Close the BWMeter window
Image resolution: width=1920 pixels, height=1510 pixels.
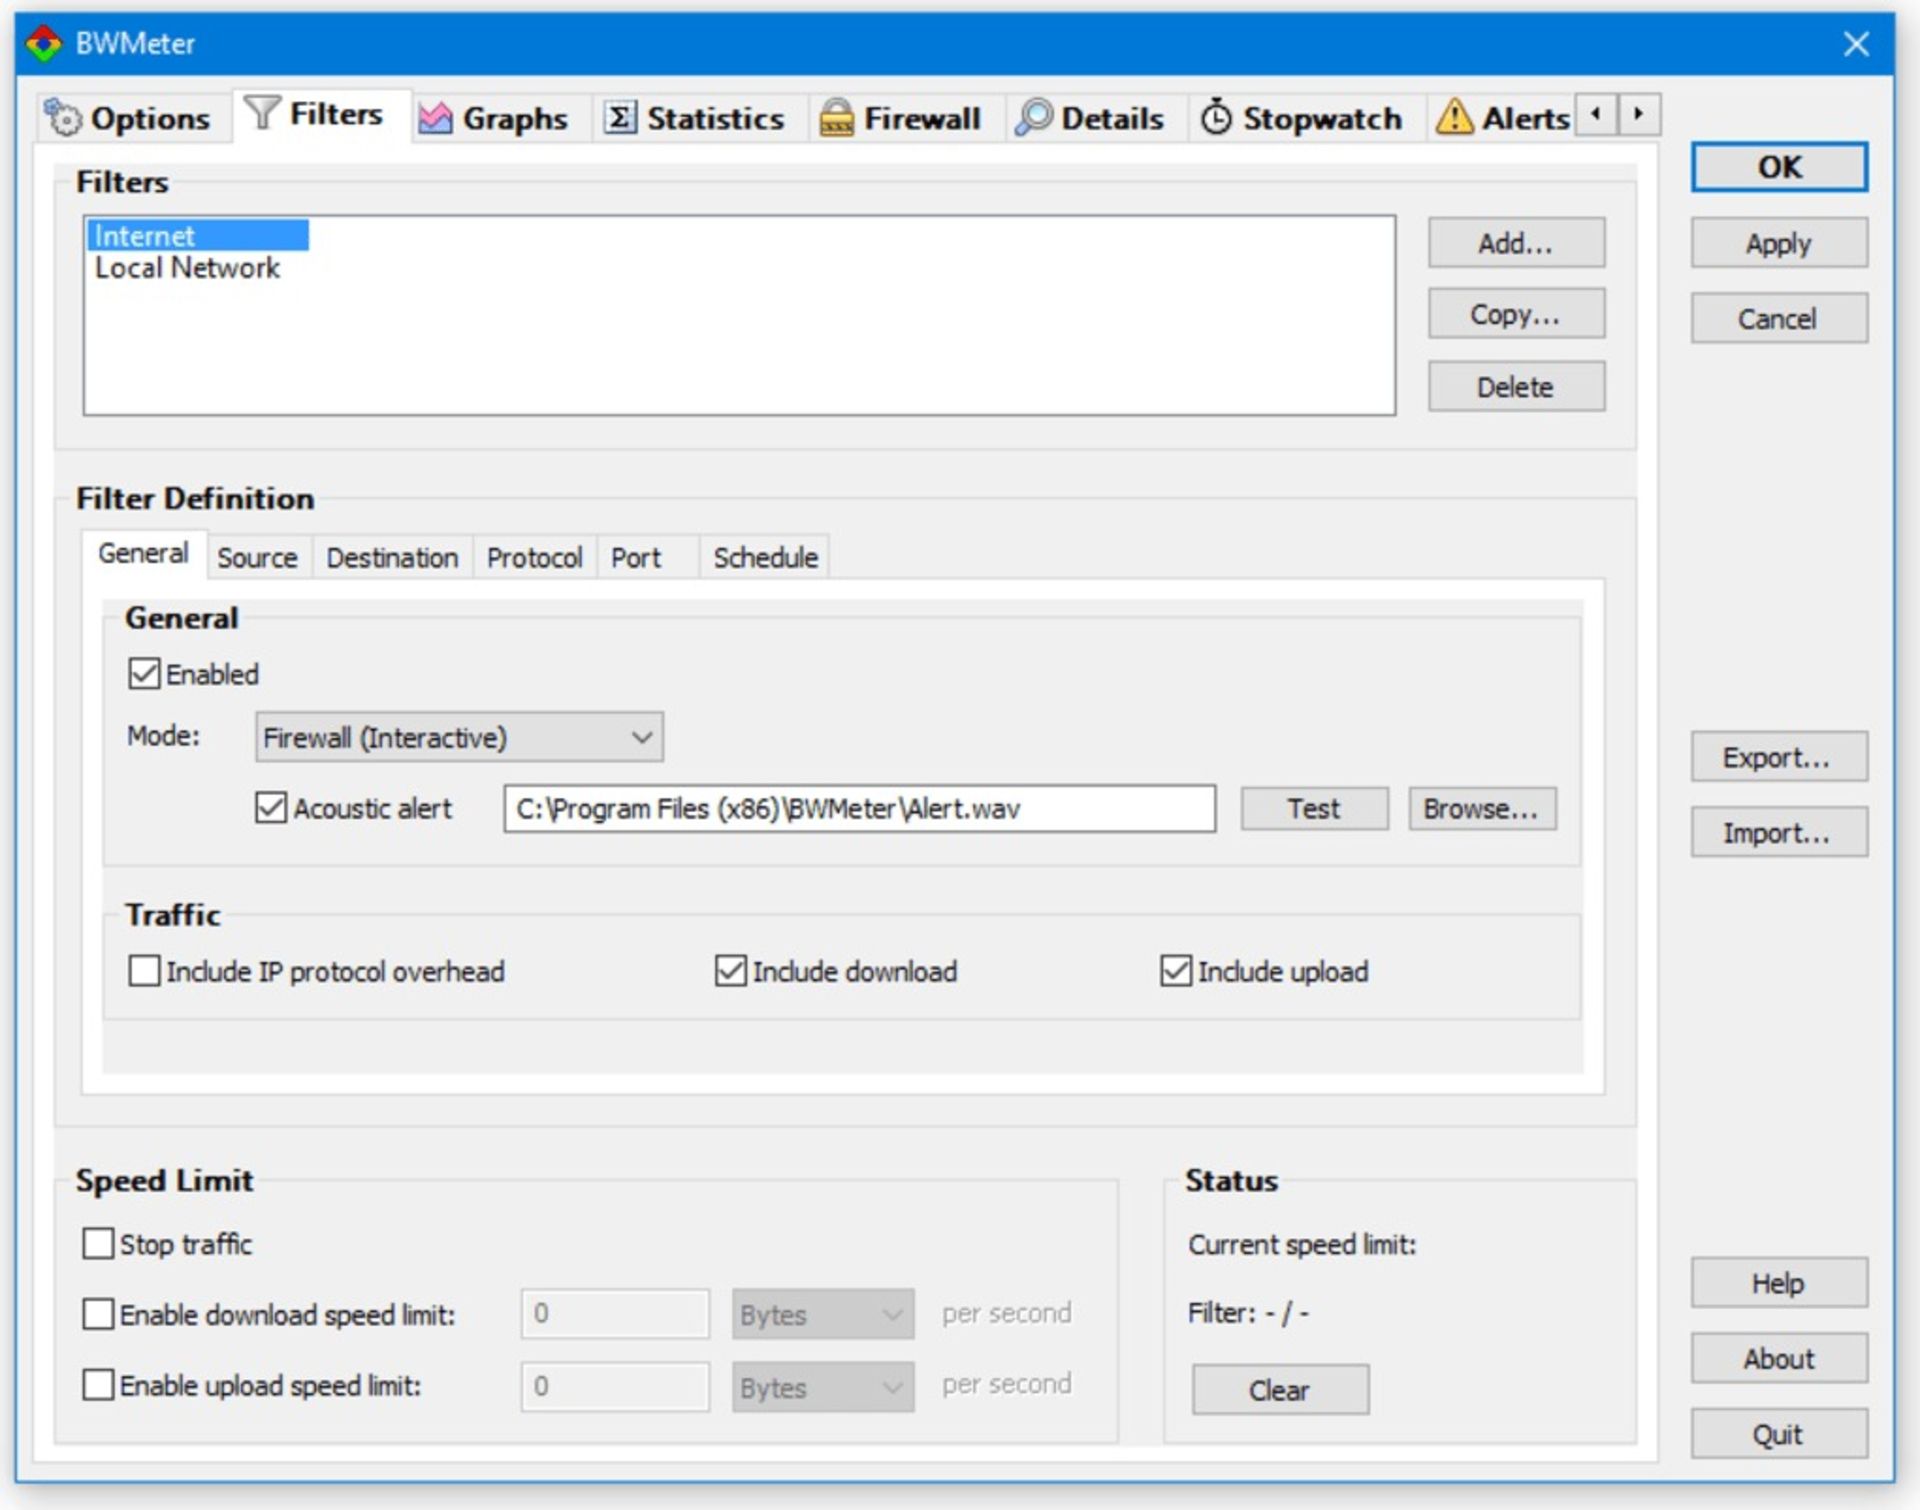pyautogui.click(x=1856, y=44)
